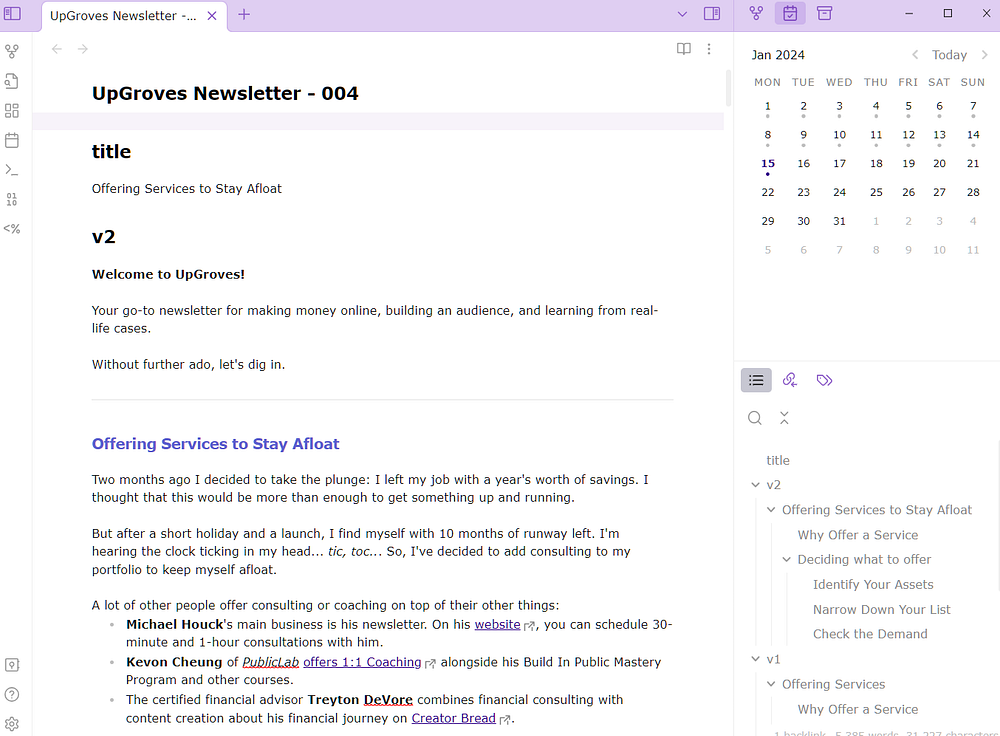The height and width of the screenshot is (736, 1000).
Task: Switch to local graph sidebar tab
Action: click(x=756, y=13)
